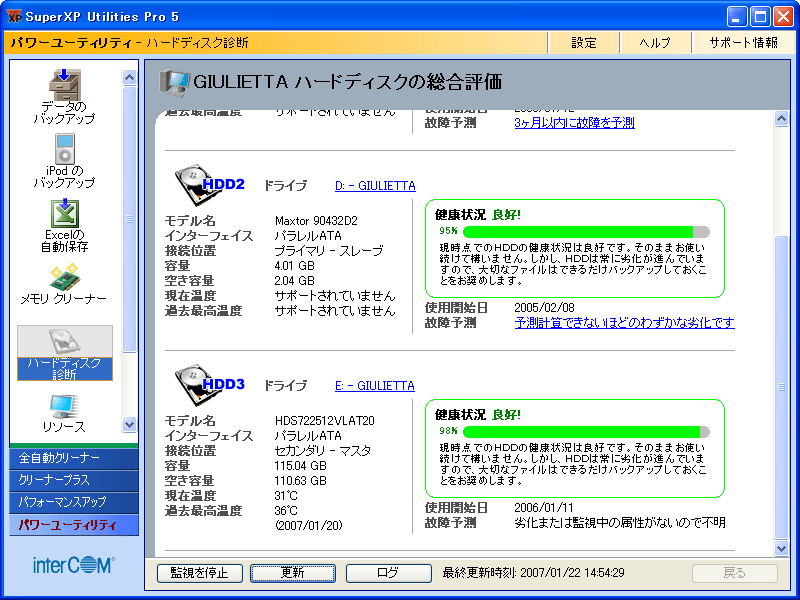Click the 最終更新時刻 timestamp text
800x600 pixels.
click(x=533, y=573)
